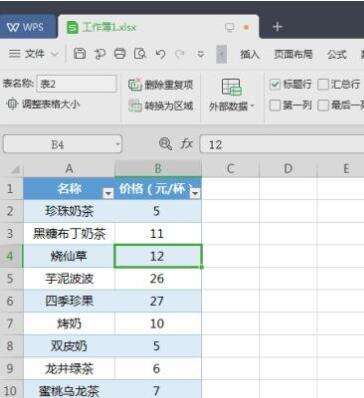Click the Save icon in toolbar
Screen dimensions: 364x398
(80, 54)
